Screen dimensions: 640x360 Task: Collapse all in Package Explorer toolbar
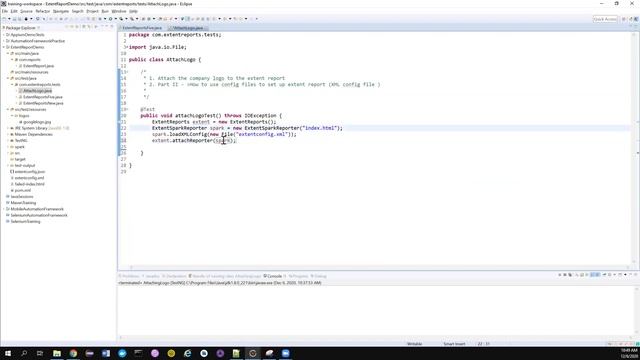[x=84, y=27]
